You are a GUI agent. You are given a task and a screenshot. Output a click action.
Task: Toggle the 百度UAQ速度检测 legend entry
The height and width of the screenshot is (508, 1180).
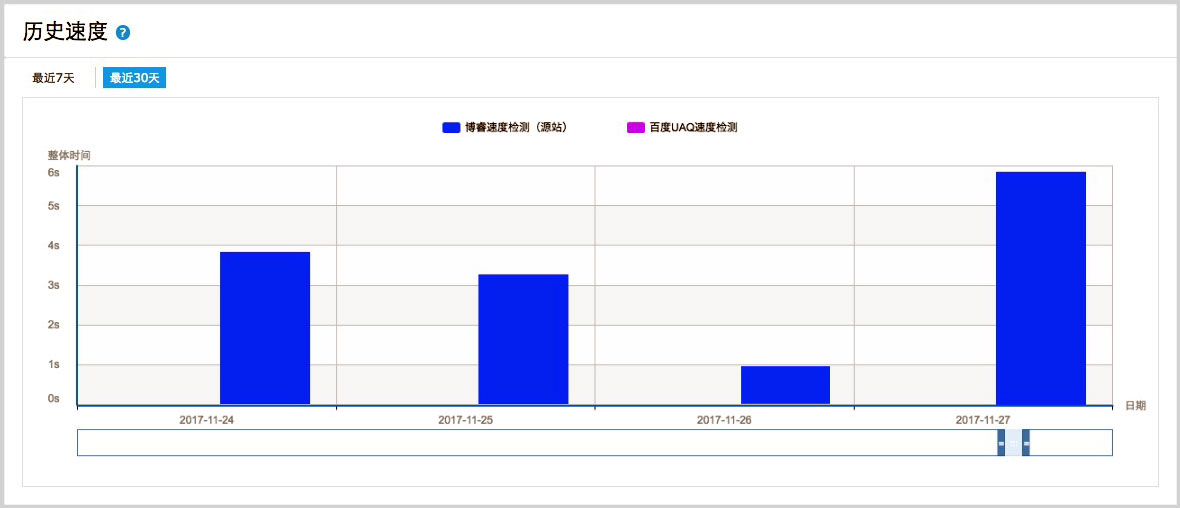point(682,128)
